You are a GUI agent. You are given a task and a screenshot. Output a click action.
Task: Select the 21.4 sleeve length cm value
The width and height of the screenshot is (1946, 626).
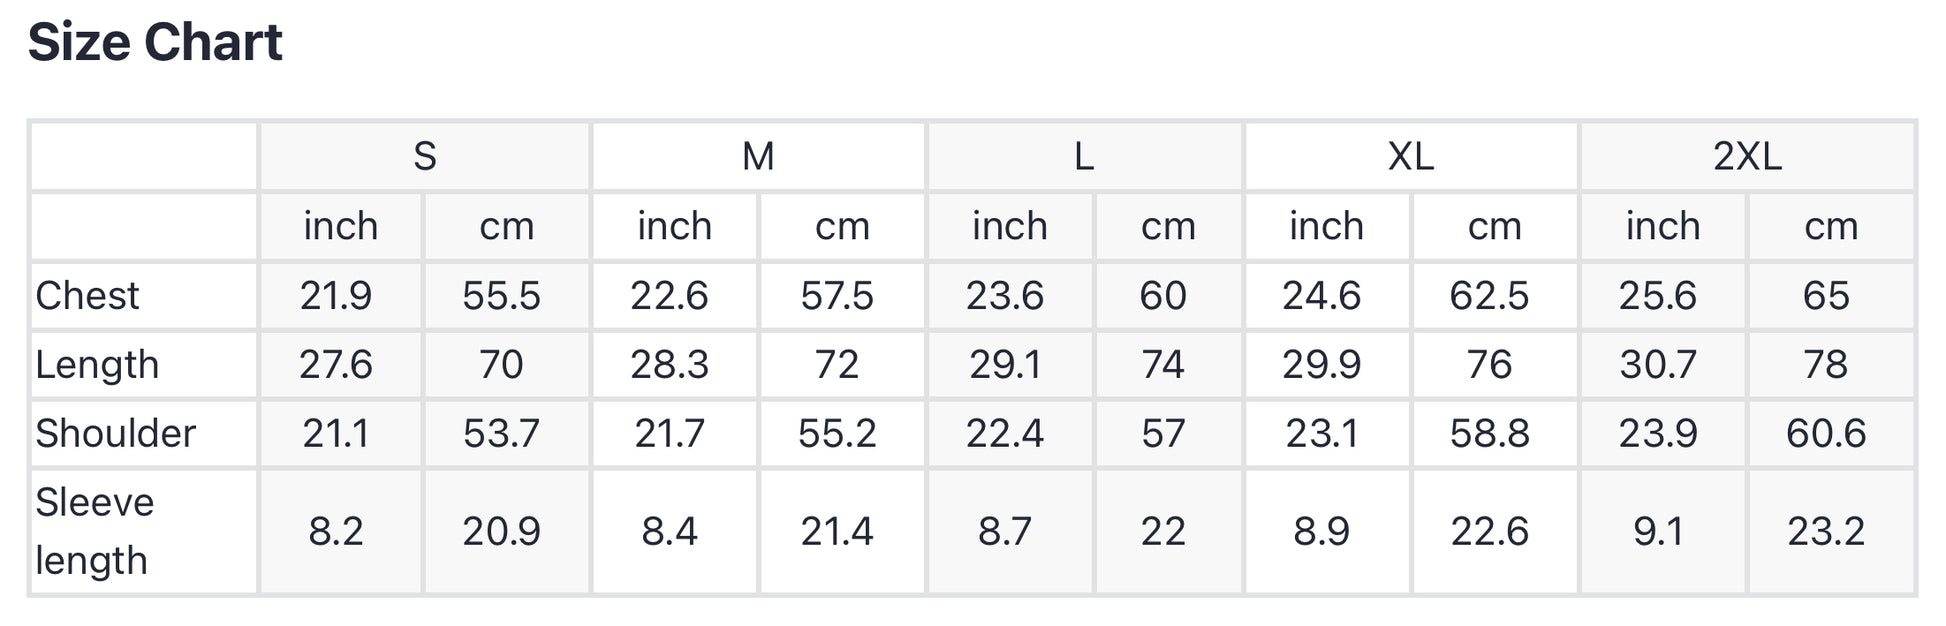point(837,531)
